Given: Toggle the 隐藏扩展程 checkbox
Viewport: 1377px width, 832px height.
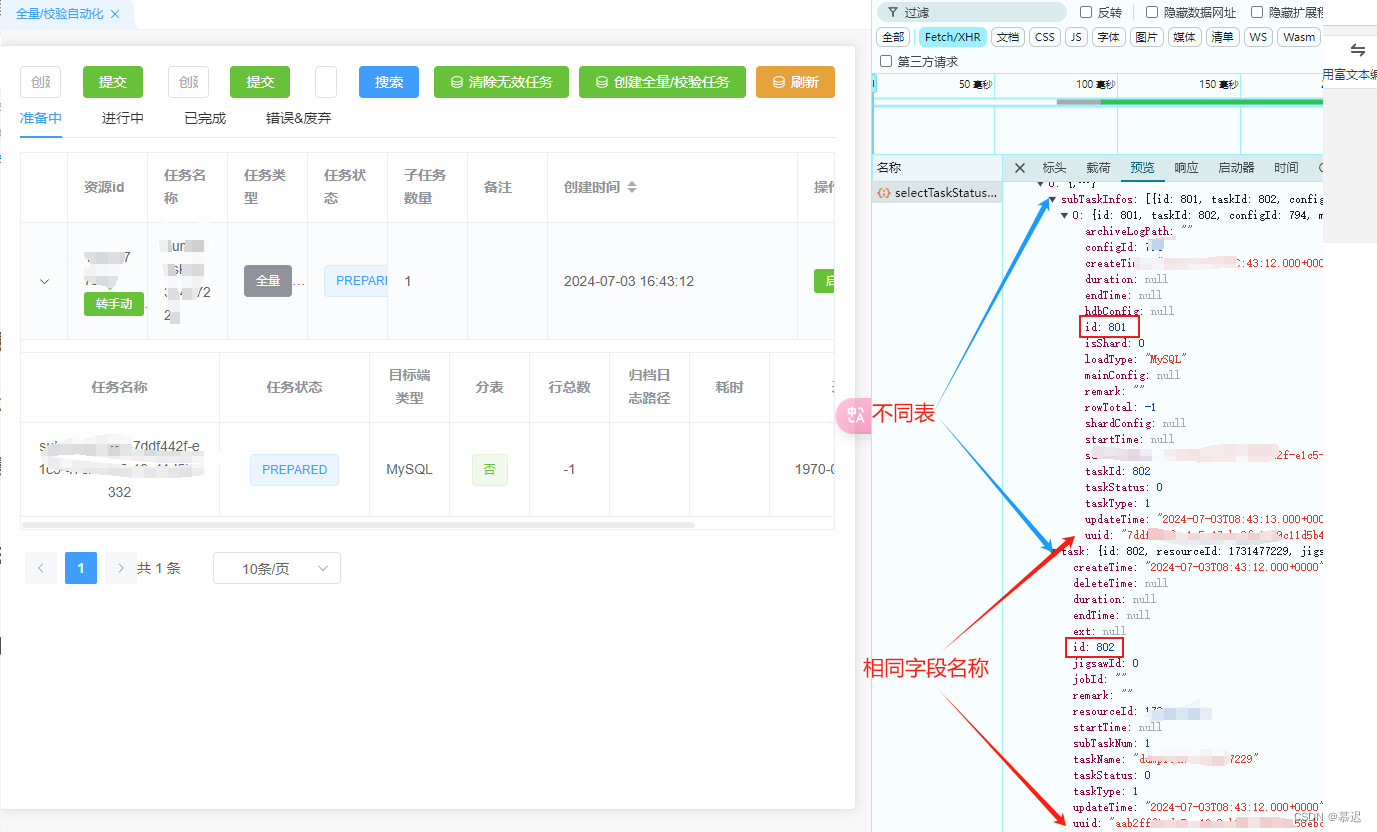Looking at the screenshot, I should [x=1257, y=13].
